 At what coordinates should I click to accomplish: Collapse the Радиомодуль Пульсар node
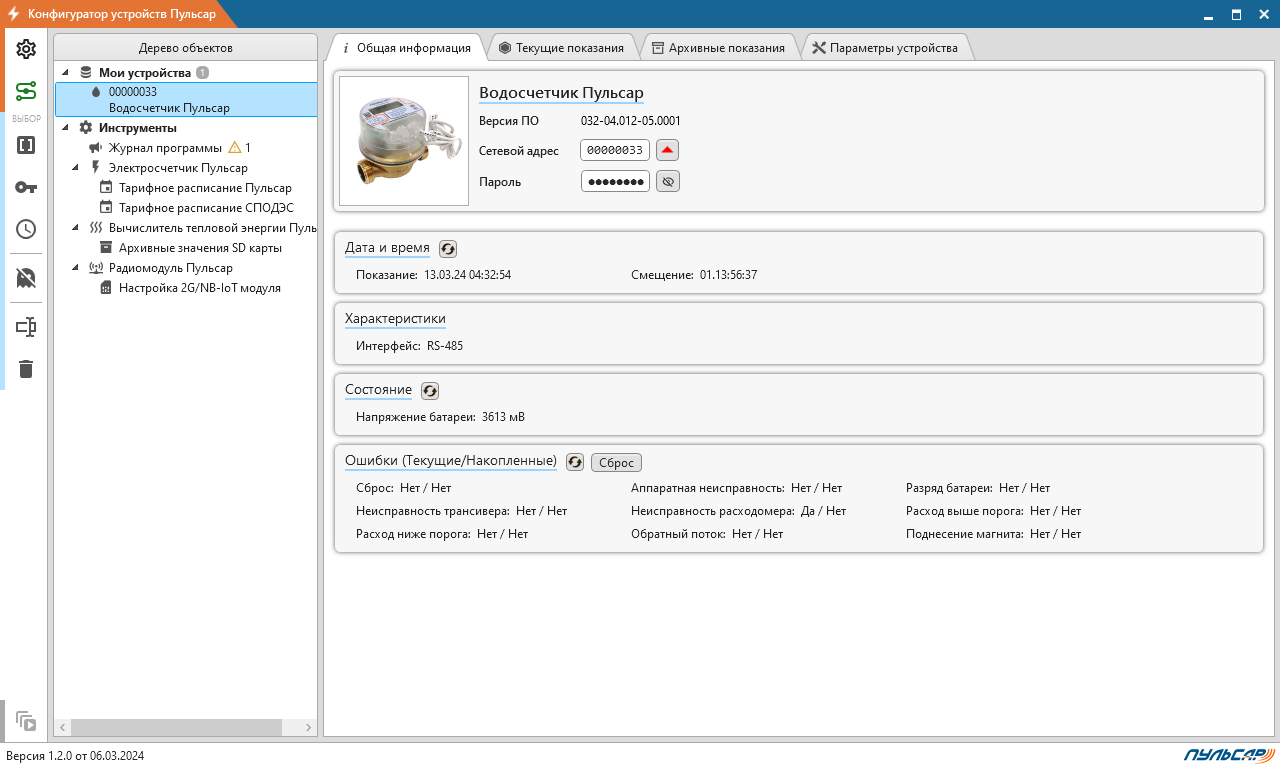click(76, 267)
